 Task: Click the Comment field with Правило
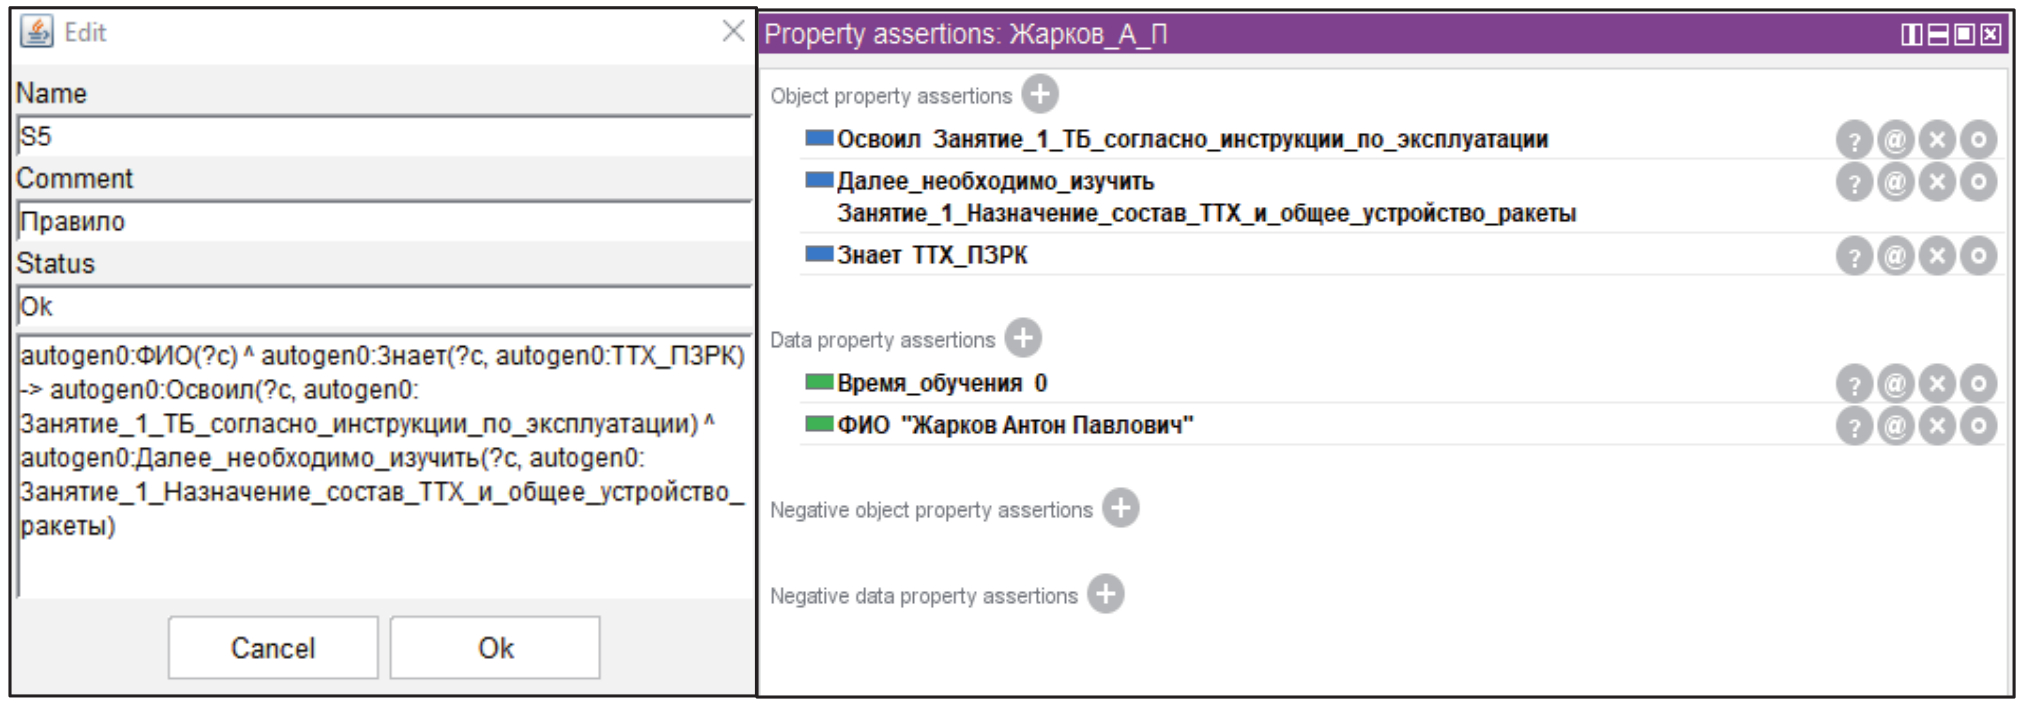[x=383, y=222]
